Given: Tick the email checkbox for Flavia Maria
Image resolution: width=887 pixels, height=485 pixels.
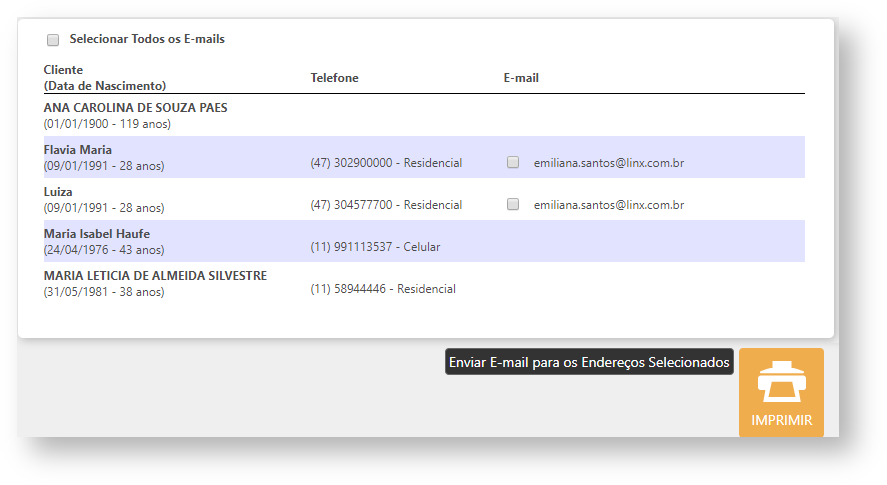Looking at the screenshot, I should tap(513, 162).
